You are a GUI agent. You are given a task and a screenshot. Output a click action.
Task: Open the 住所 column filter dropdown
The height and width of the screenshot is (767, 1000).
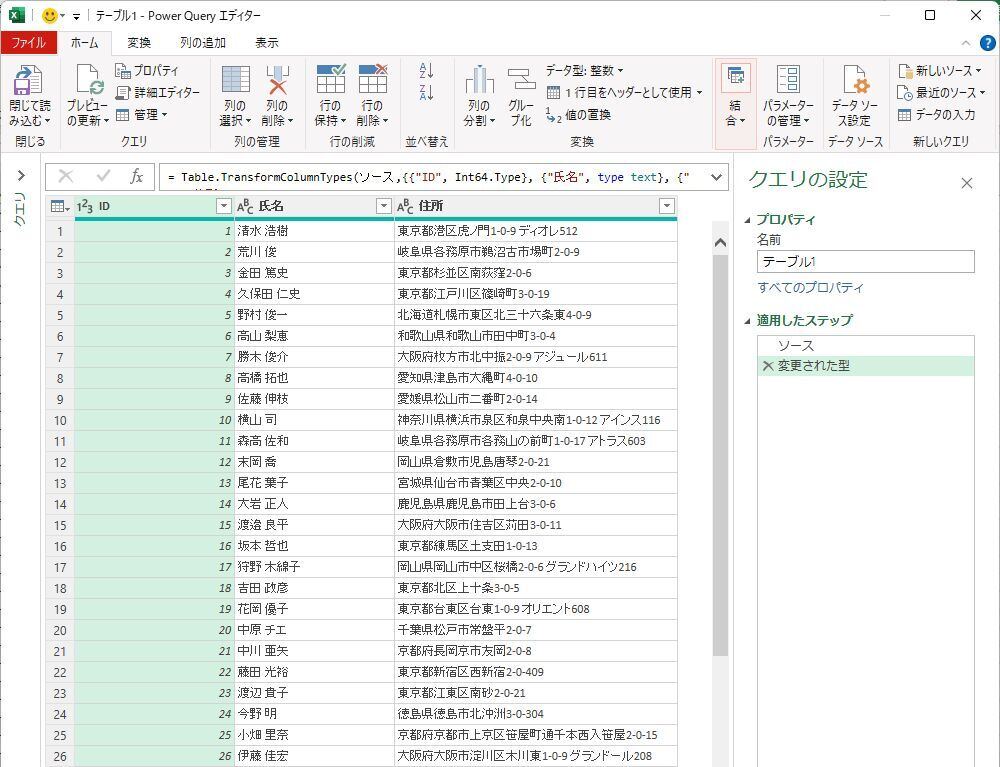pyautogui.click(x=666, y=206)
